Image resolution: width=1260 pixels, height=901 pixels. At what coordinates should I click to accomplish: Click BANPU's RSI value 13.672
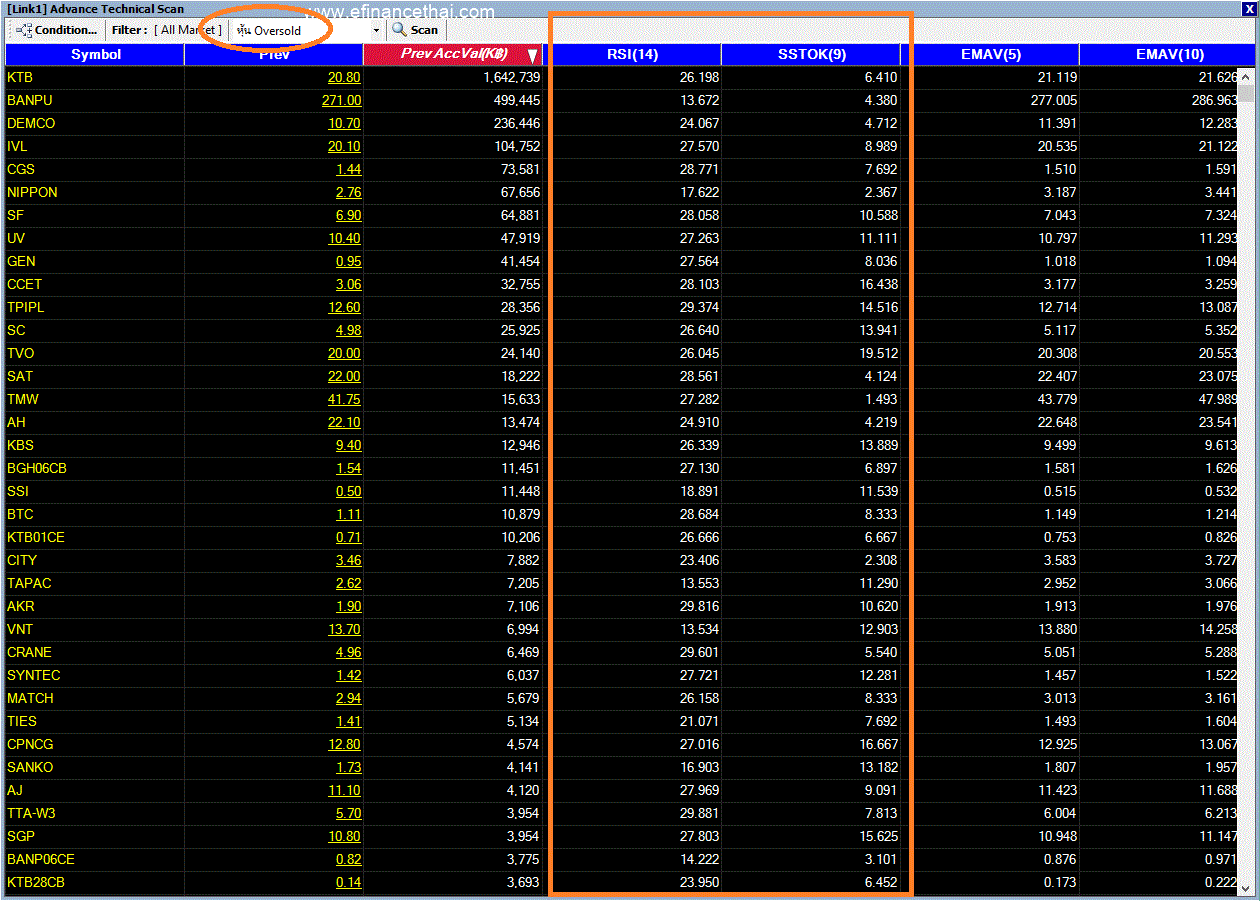[698, 100]
